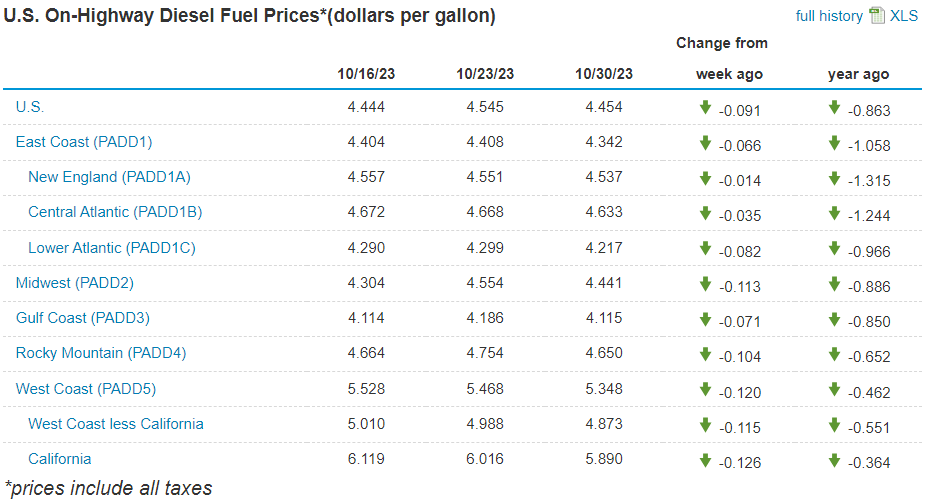The height and width of the screenshot is (501, 925).
Task: Click the Midwest week-ago green down arrow
Action: click(705, 283)
